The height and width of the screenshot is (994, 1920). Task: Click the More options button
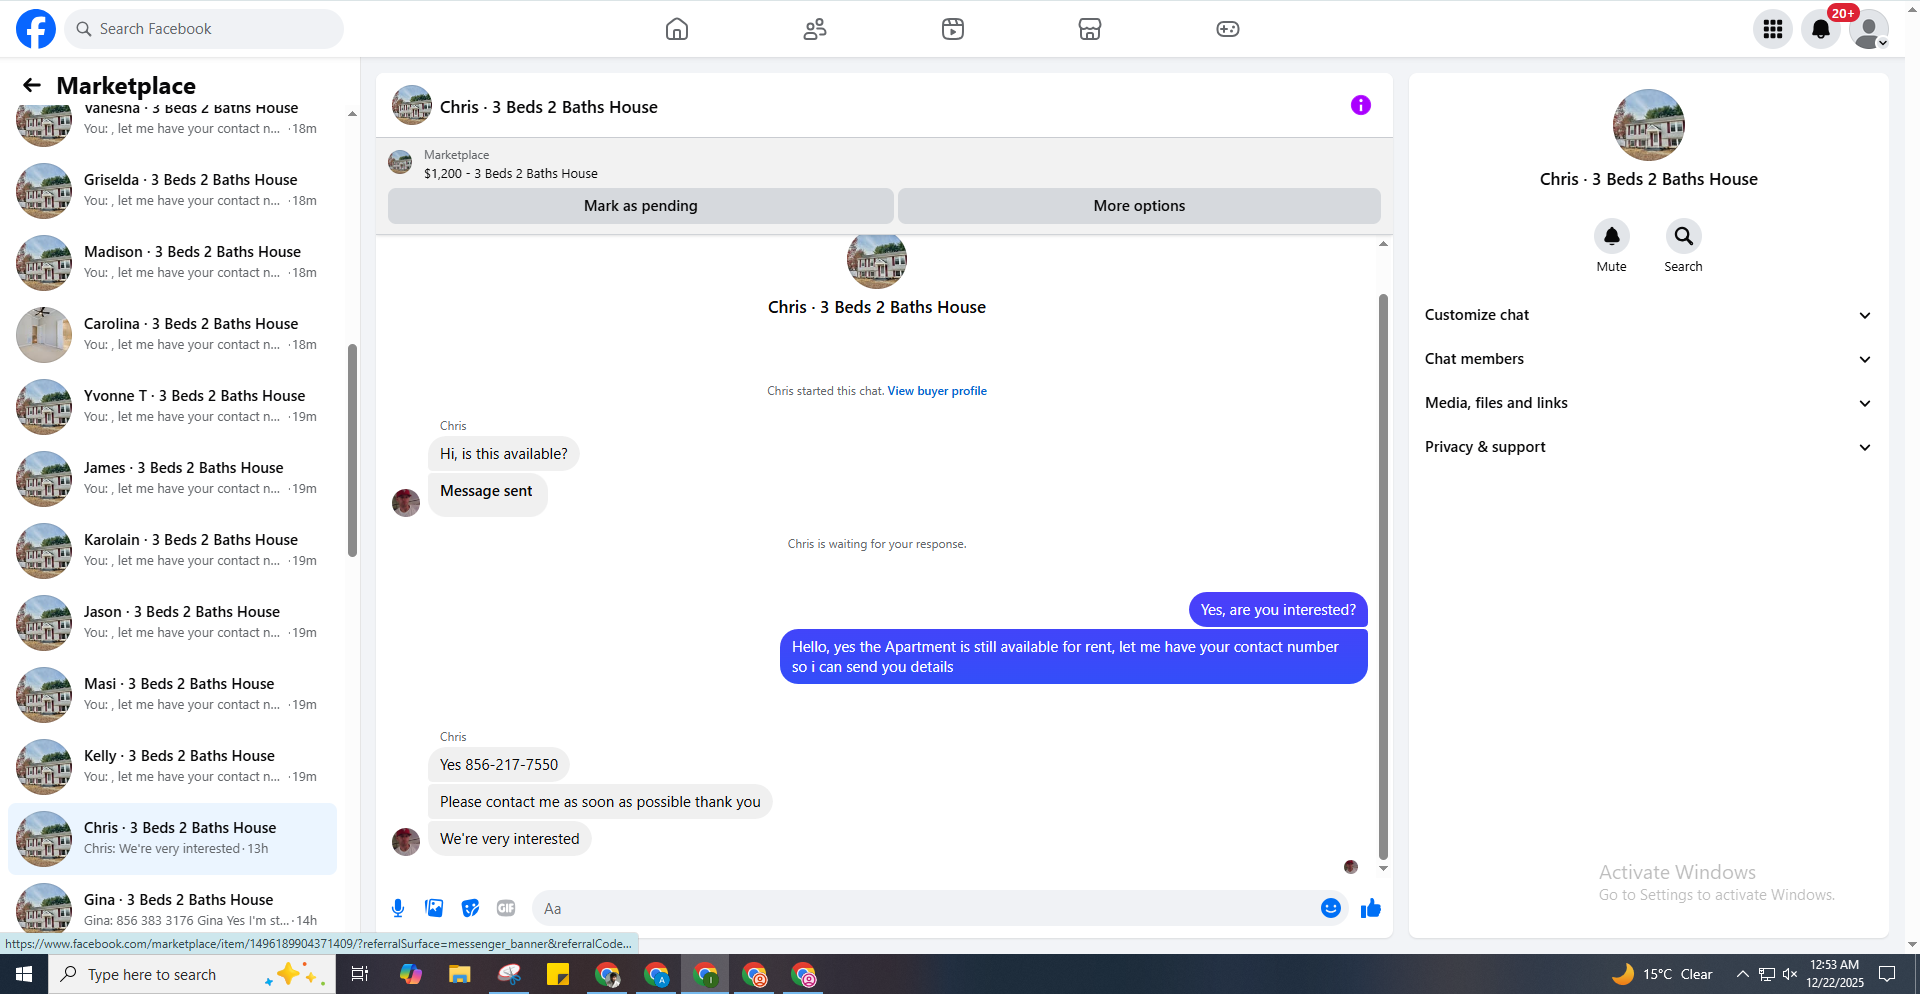coord(1139,206)
